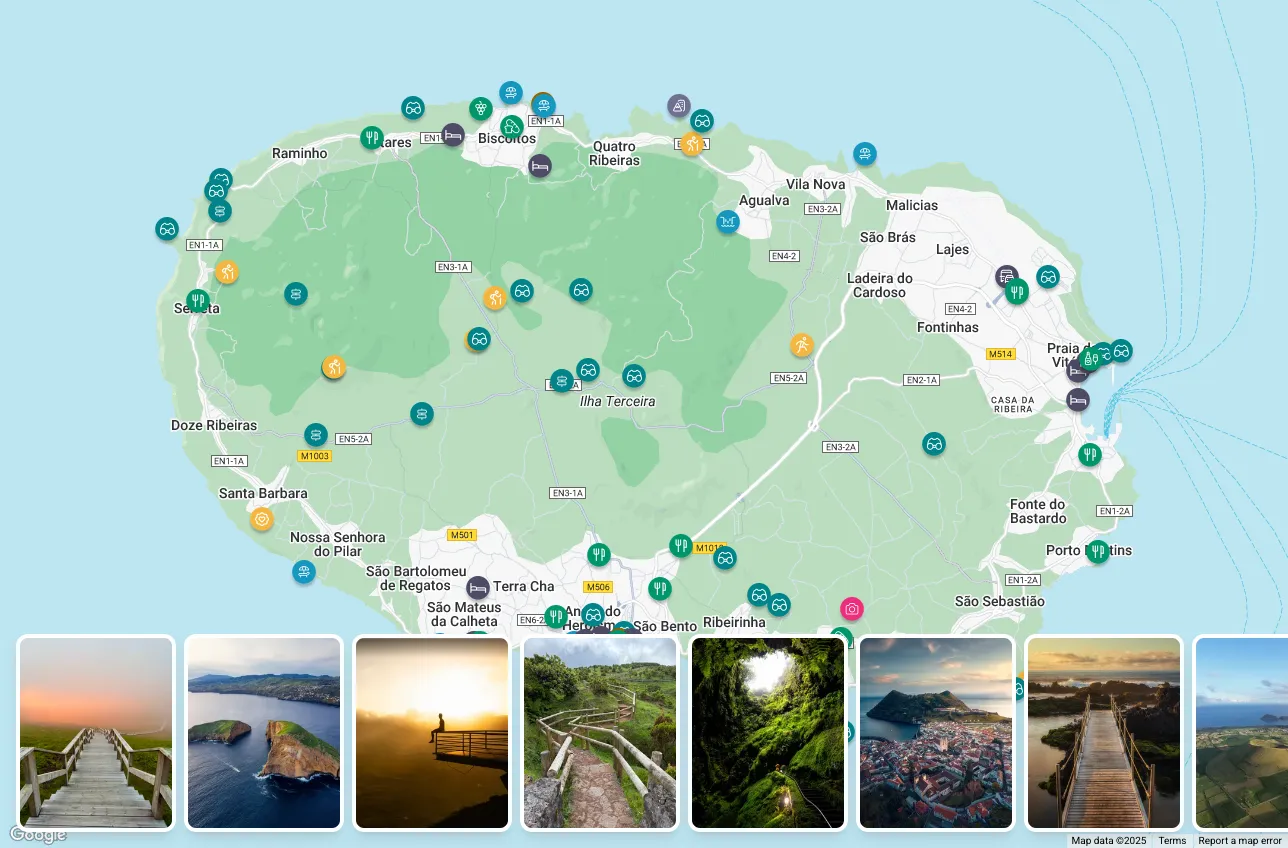
Task: Click the restaurant marker beside EN6-2 label
Action: [x=556, y=617]
